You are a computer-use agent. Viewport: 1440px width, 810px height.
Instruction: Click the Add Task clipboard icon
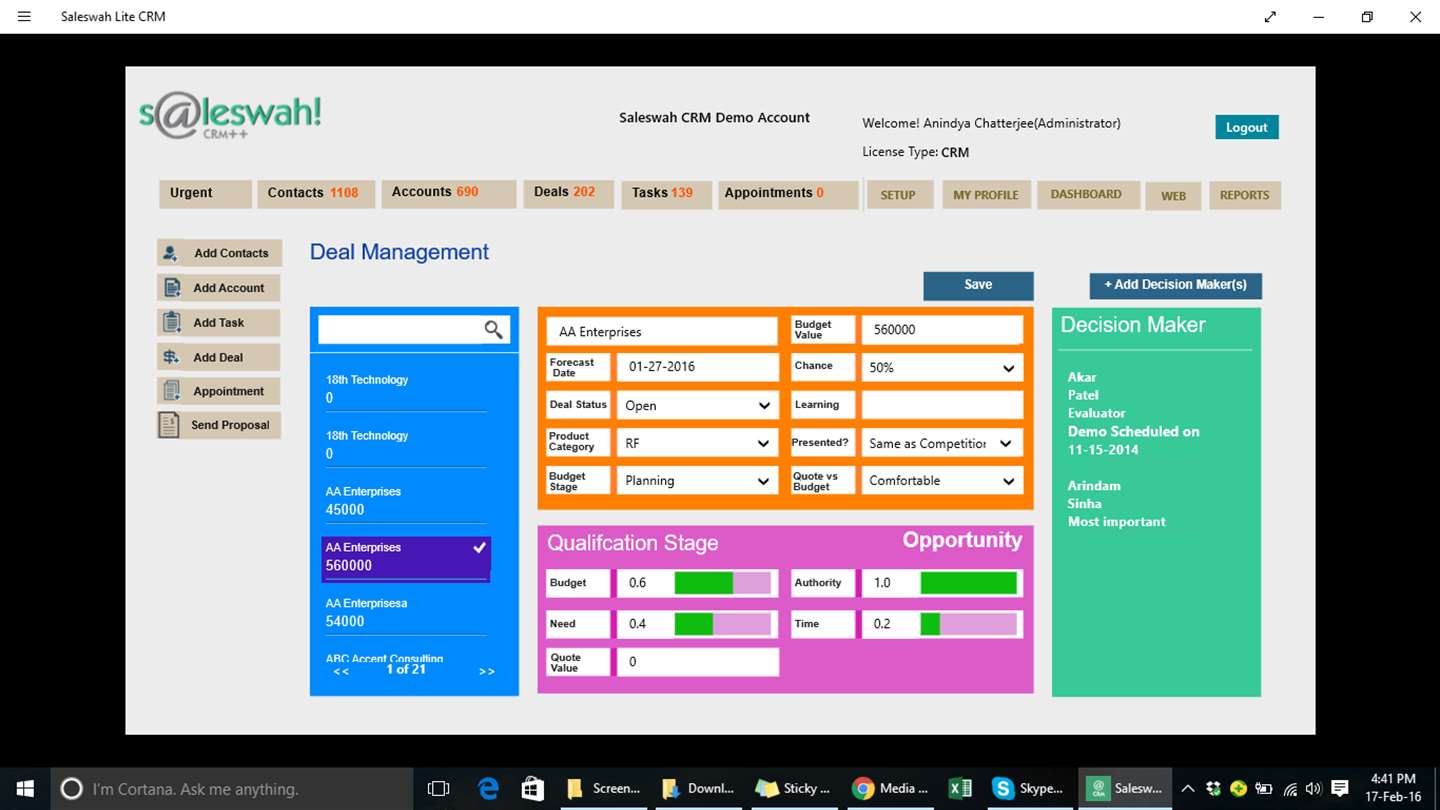(171, 322)
